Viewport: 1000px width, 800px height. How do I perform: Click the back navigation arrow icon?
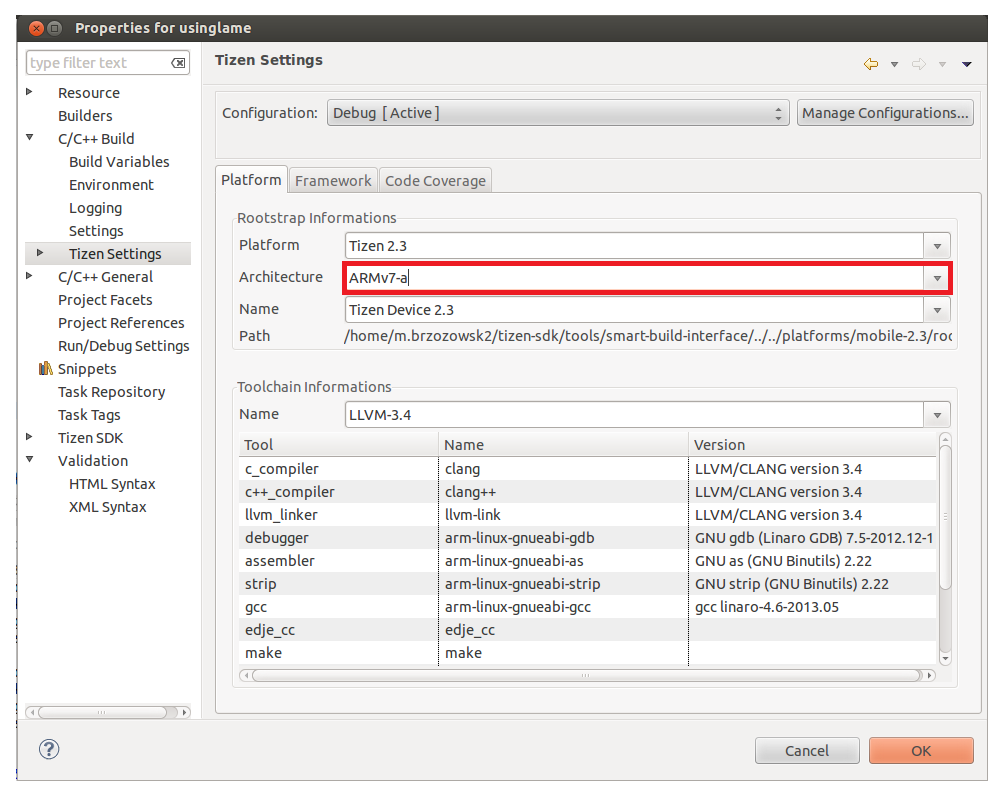(870, 64)
